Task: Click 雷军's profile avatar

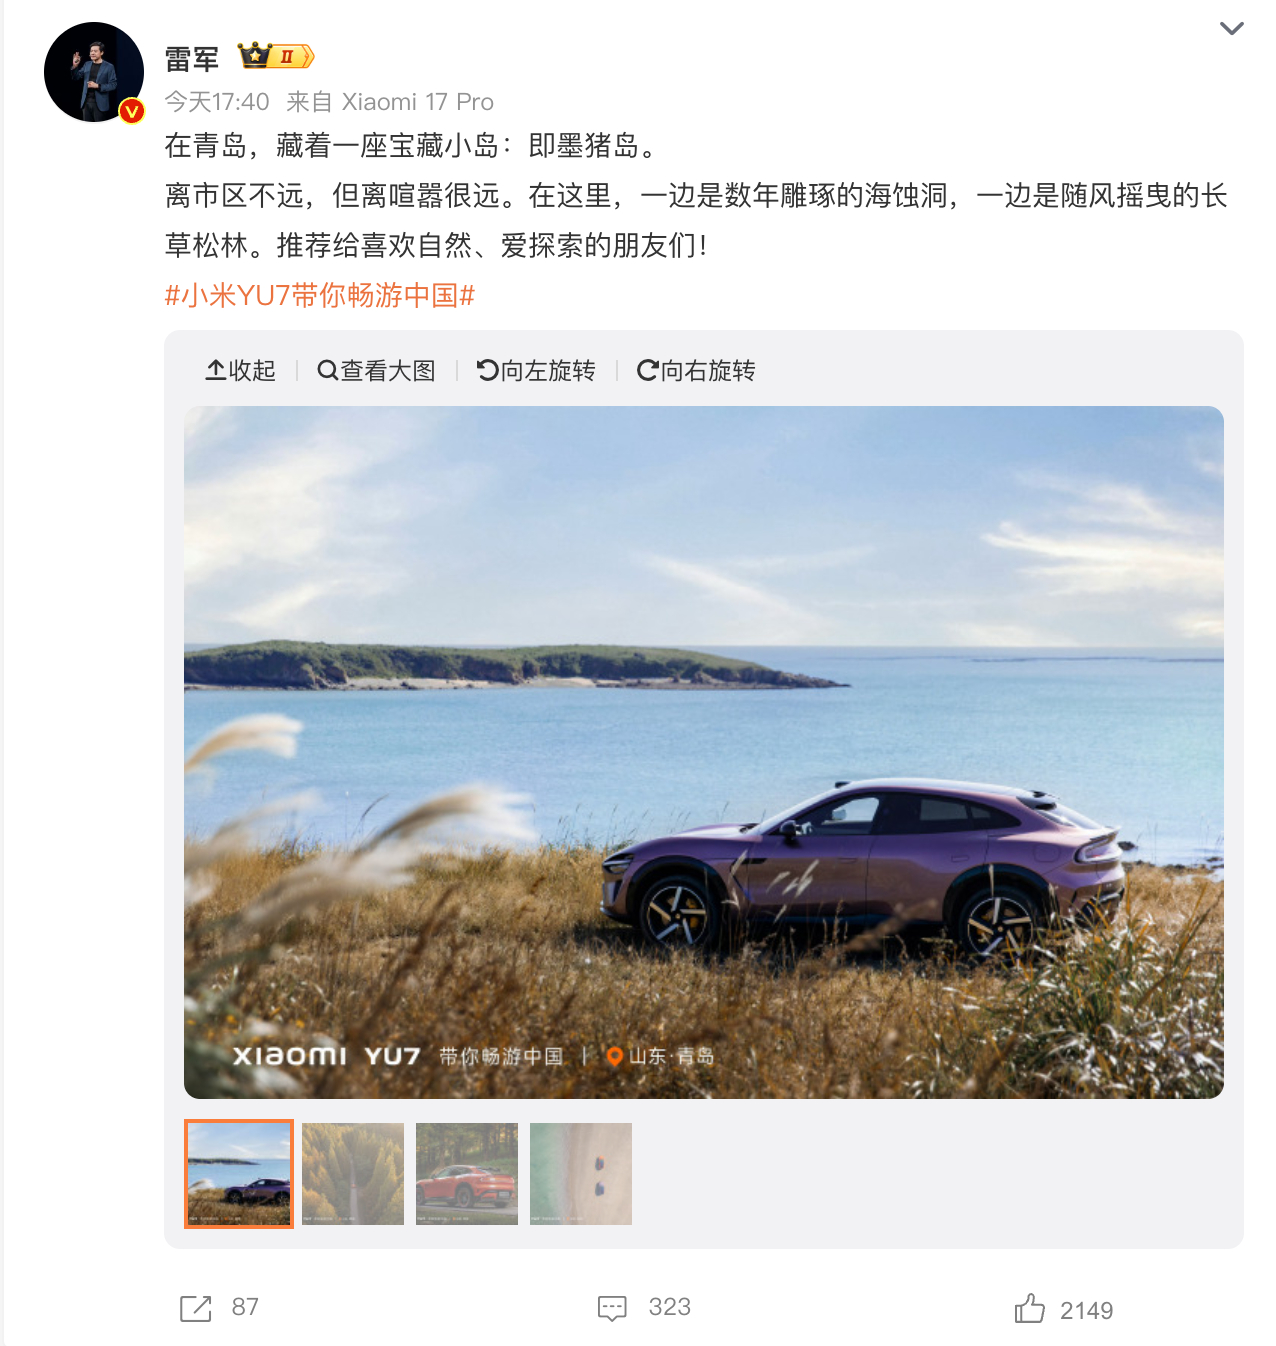Action: (94, 72)
